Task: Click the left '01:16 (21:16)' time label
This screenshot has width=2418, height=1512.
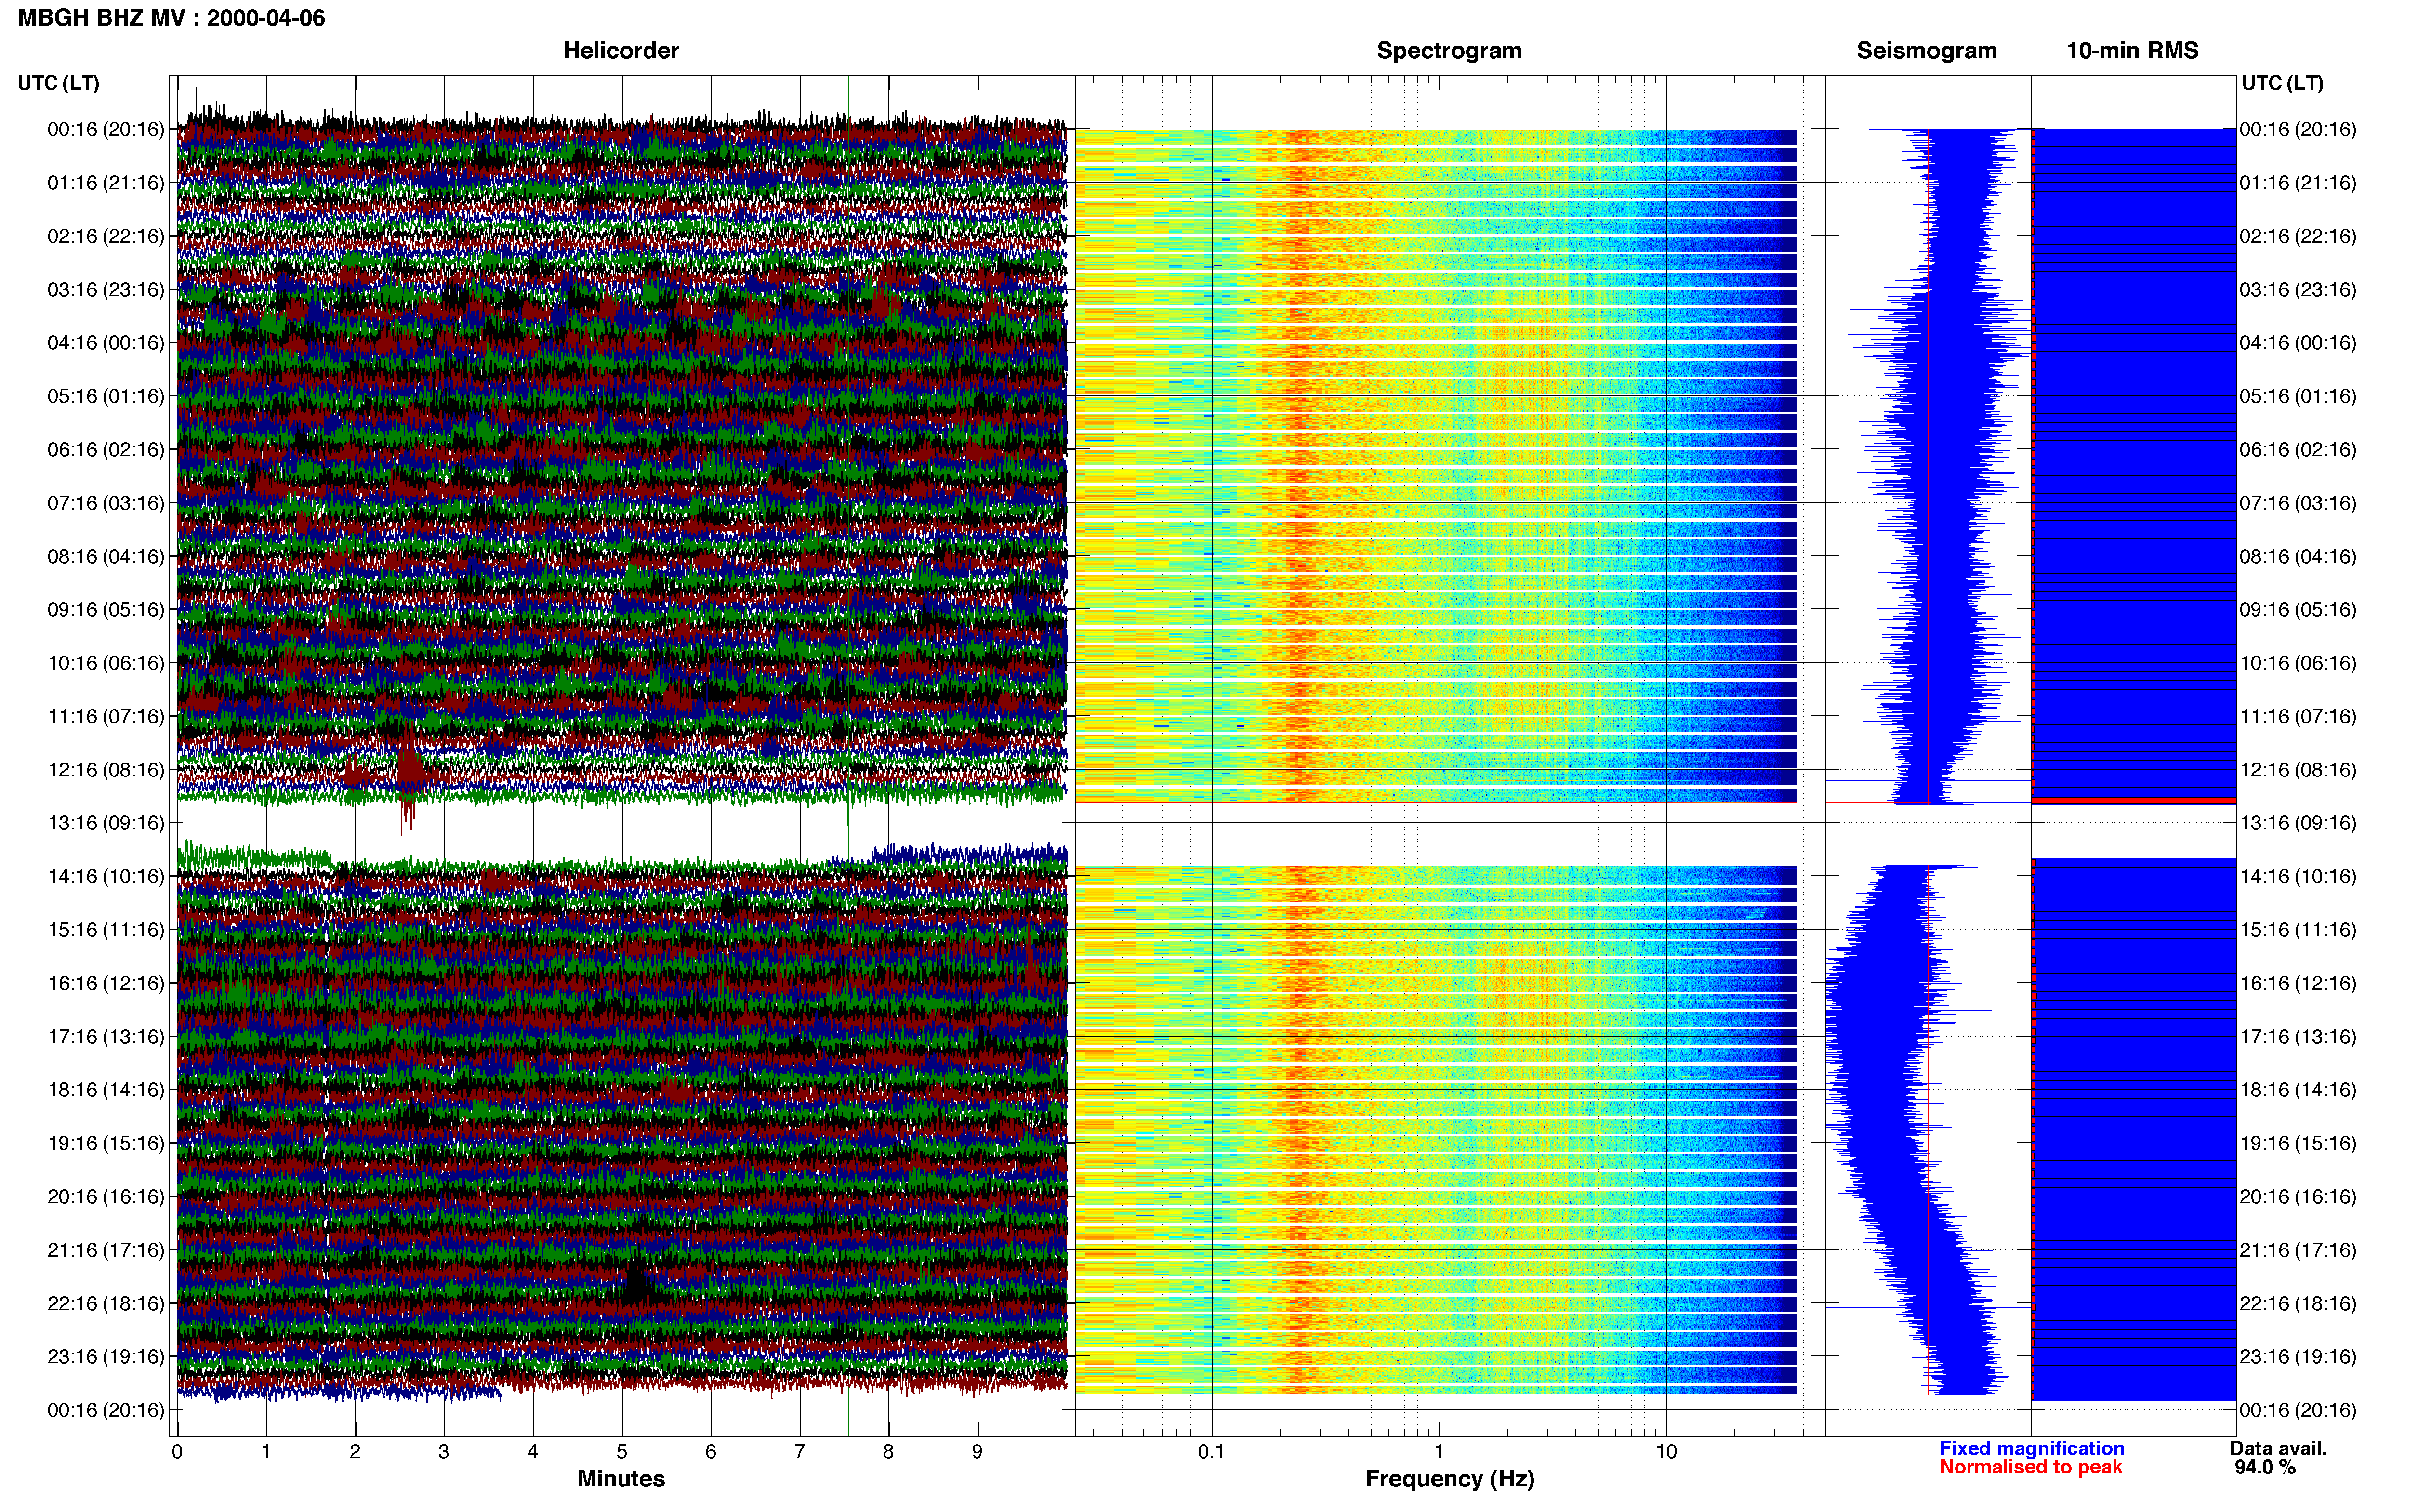Action: point(106,183)
